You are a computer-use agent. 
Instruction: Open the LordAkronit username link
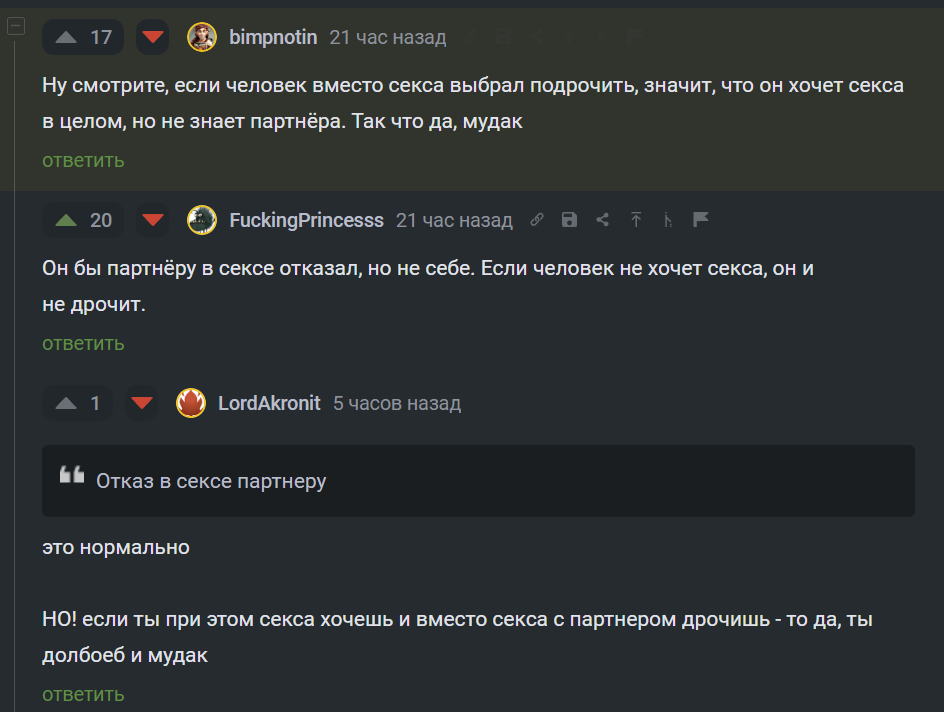(x=269, y=403)
